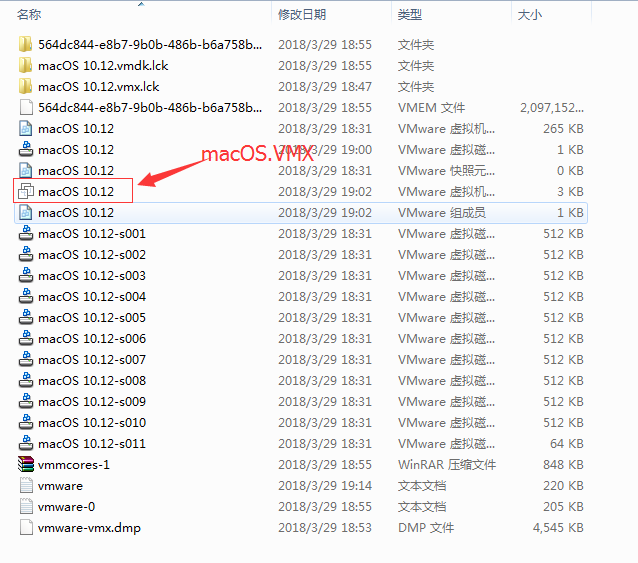
Task: Click disk icon of macOS 10.12-s008
Action: (x=26, y=380)
